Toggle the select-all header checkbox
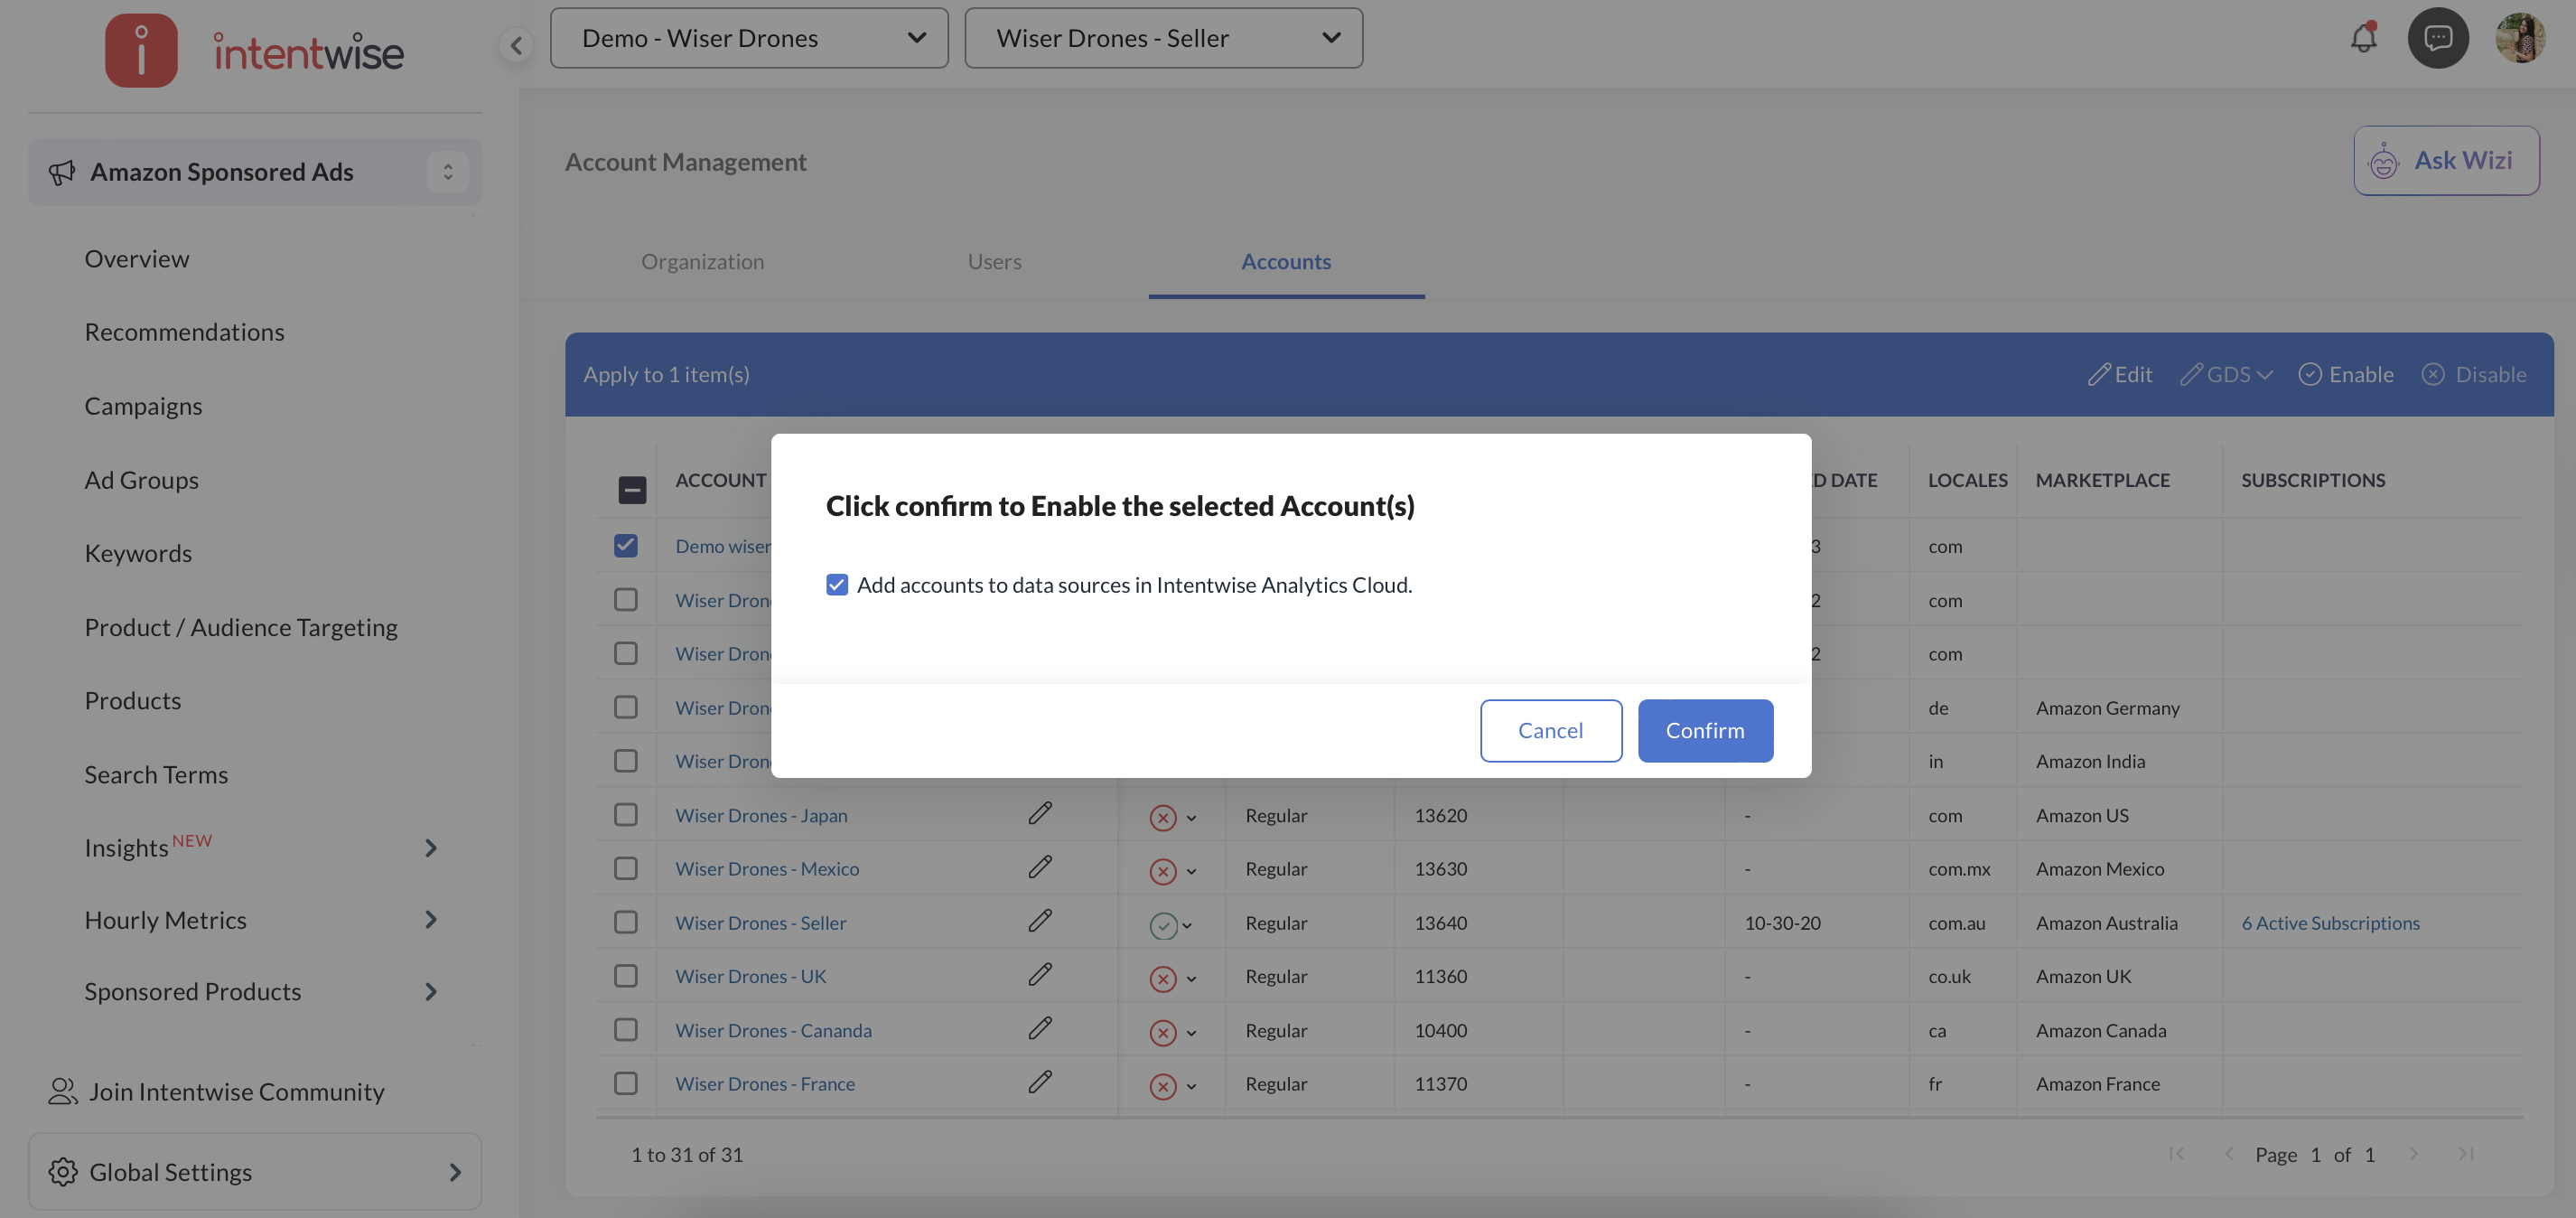The image size is (2576, 1218). pos(632,490)
